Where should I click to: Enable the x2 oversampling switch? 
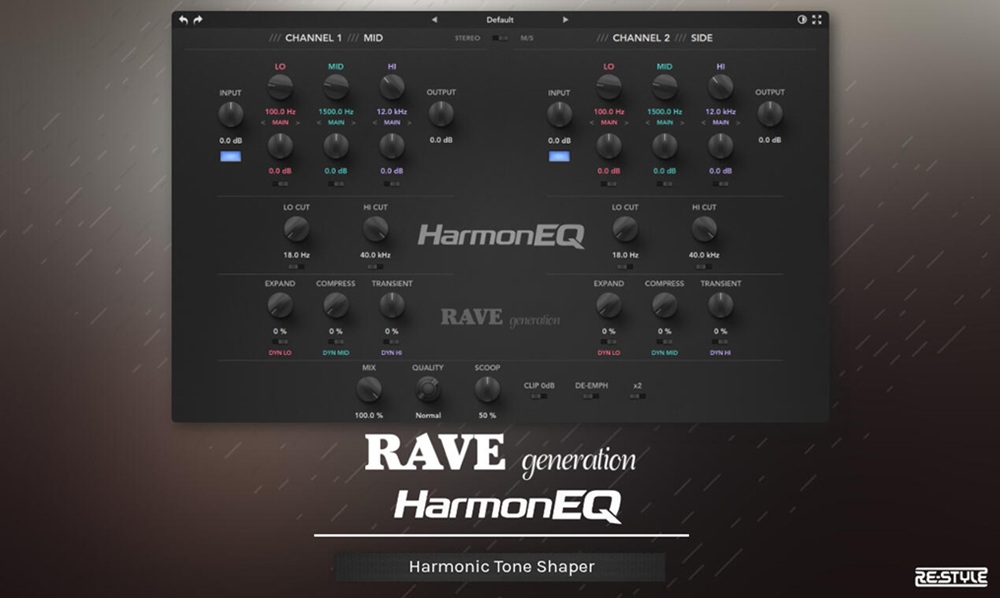click(x=636, y=395)
